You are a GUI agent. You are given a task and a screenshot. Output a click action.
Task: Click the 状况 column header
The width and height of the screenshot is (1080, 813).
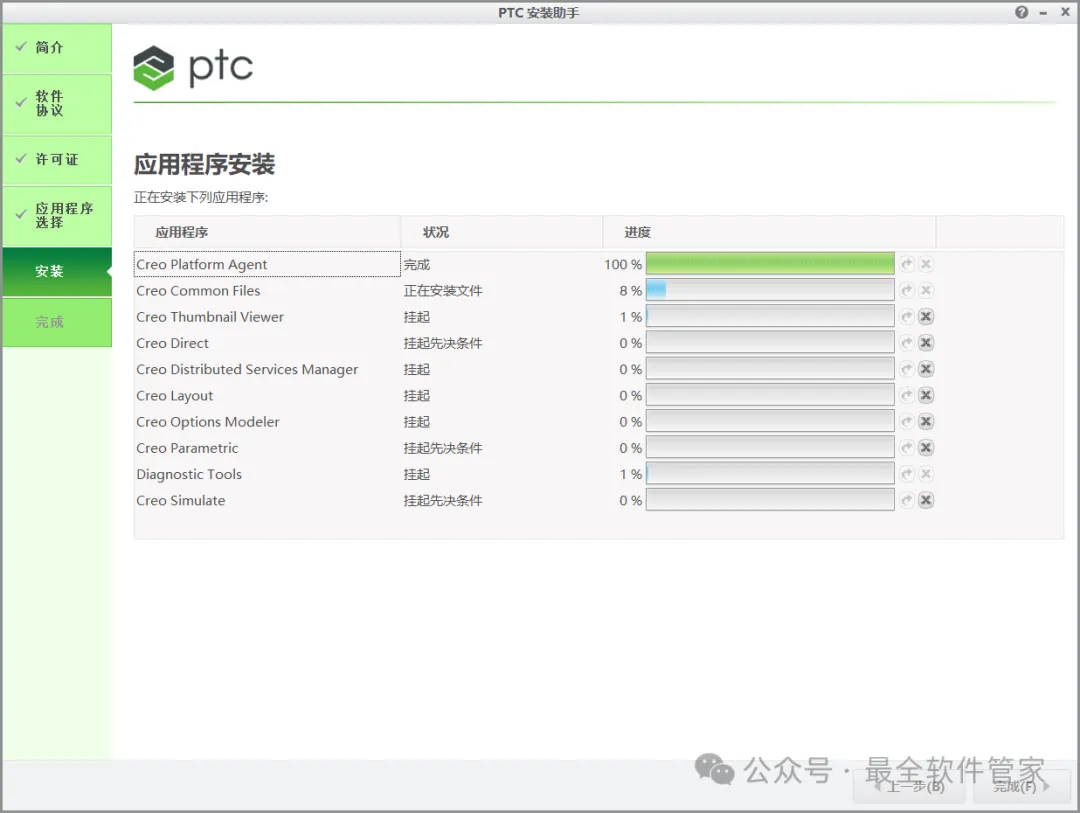(501, 232)
